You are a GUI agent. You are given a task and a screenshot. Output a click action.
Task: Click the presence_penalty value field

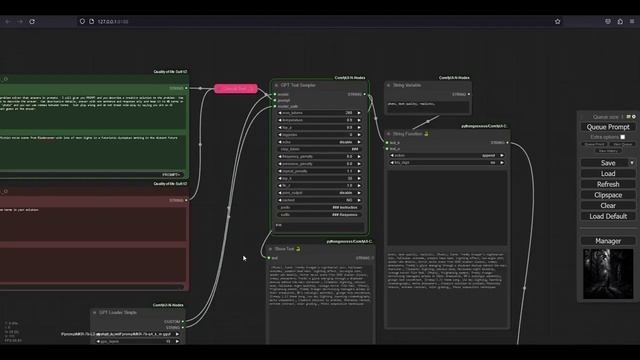(x=319, y=164)
